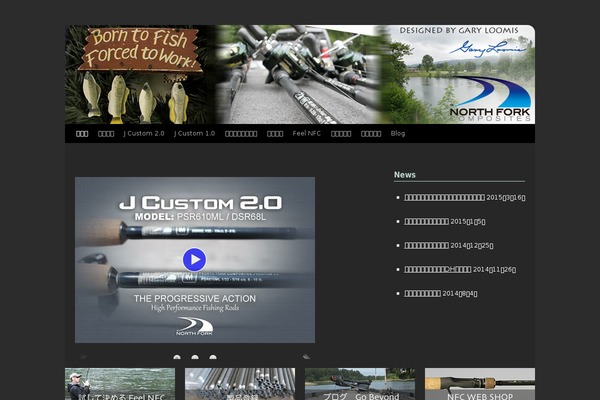Open the news link dated 2015 3/16
600x400 pixels.
(444, 198)
